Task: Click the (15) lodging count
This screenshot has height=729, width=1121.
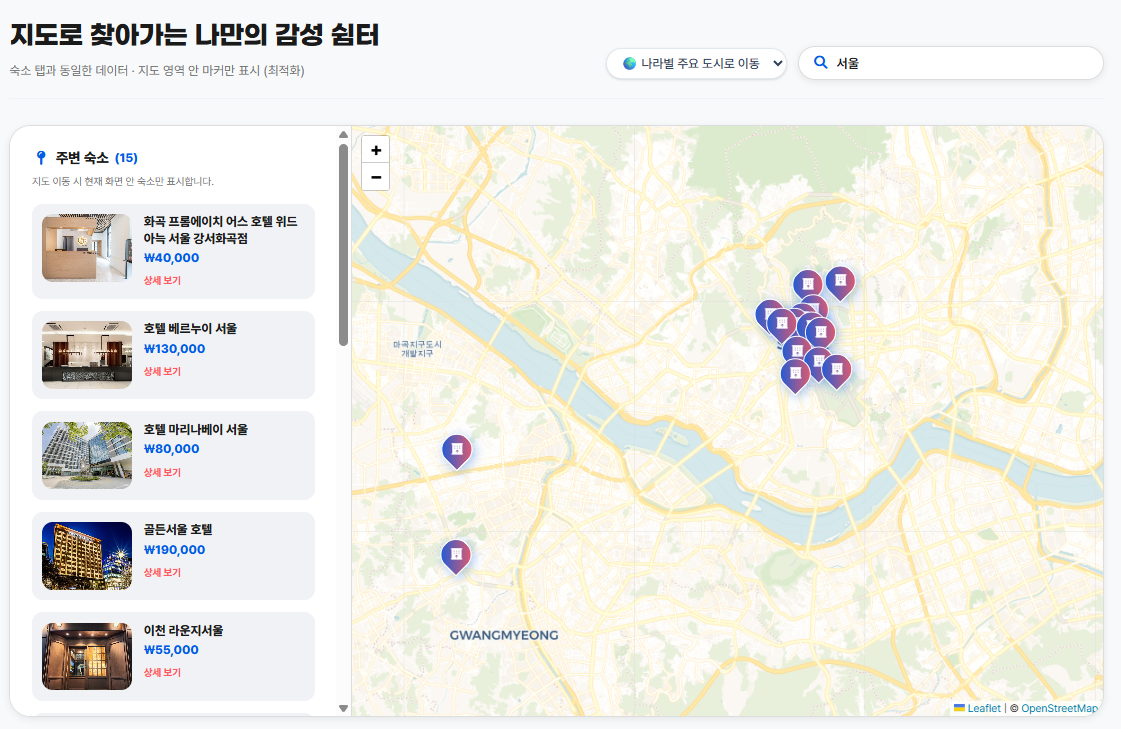Action: pyautogui.click(x=127, y=158)
